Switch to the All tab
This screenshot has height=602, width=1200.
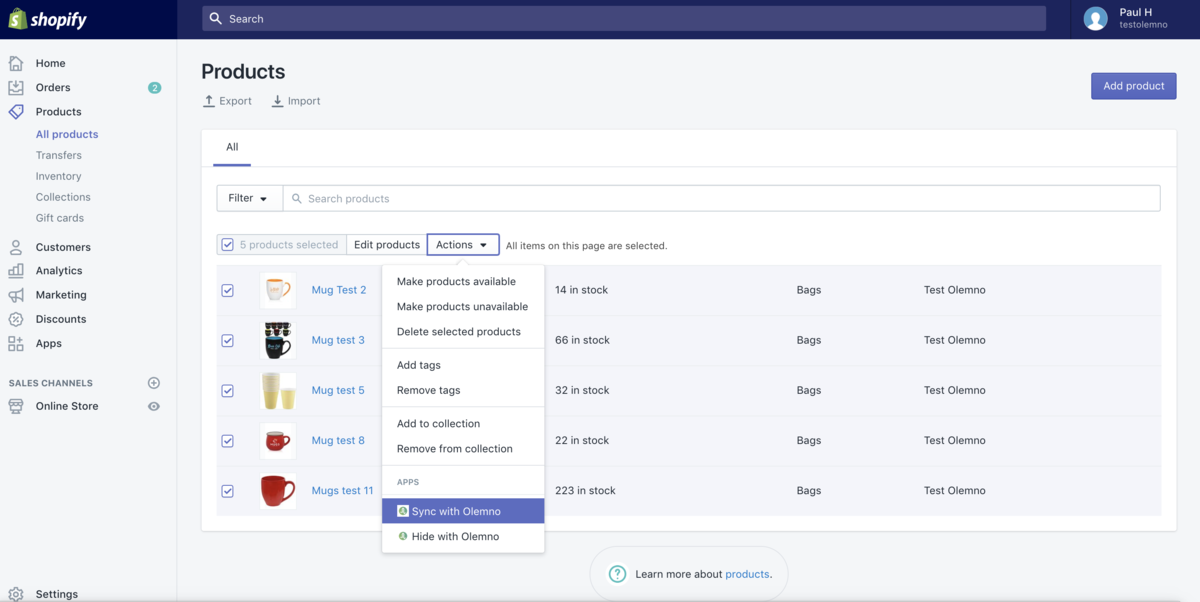point(232,147)
